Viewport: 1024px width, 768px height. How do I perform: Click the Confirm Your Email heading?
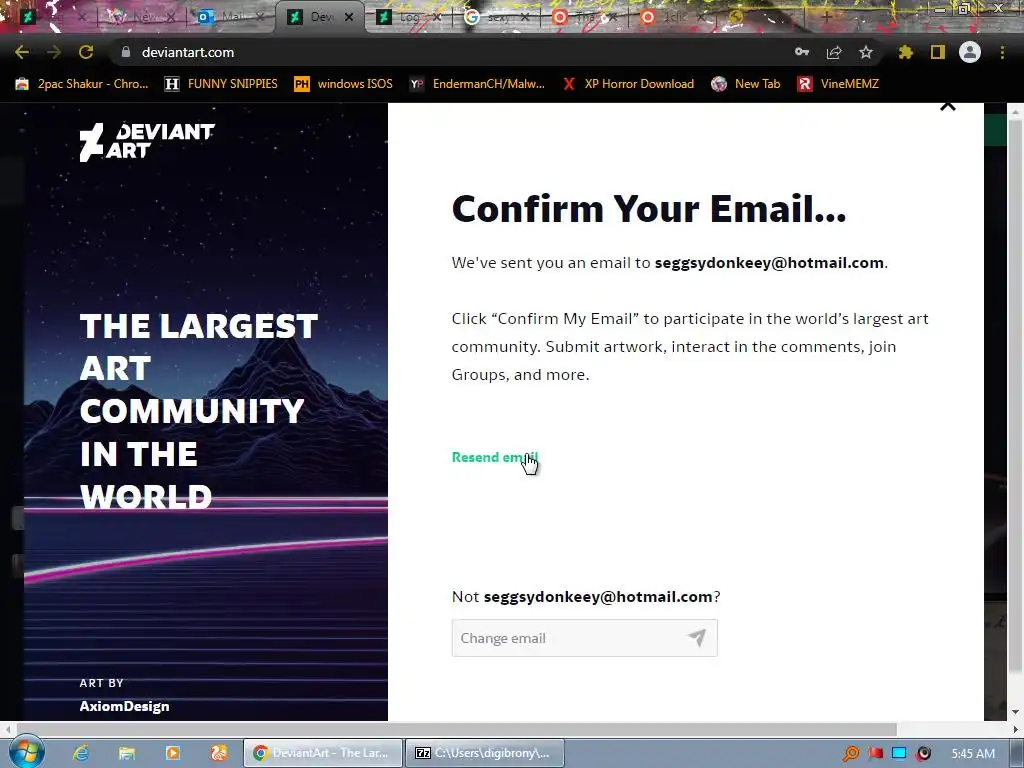point(648,209)
